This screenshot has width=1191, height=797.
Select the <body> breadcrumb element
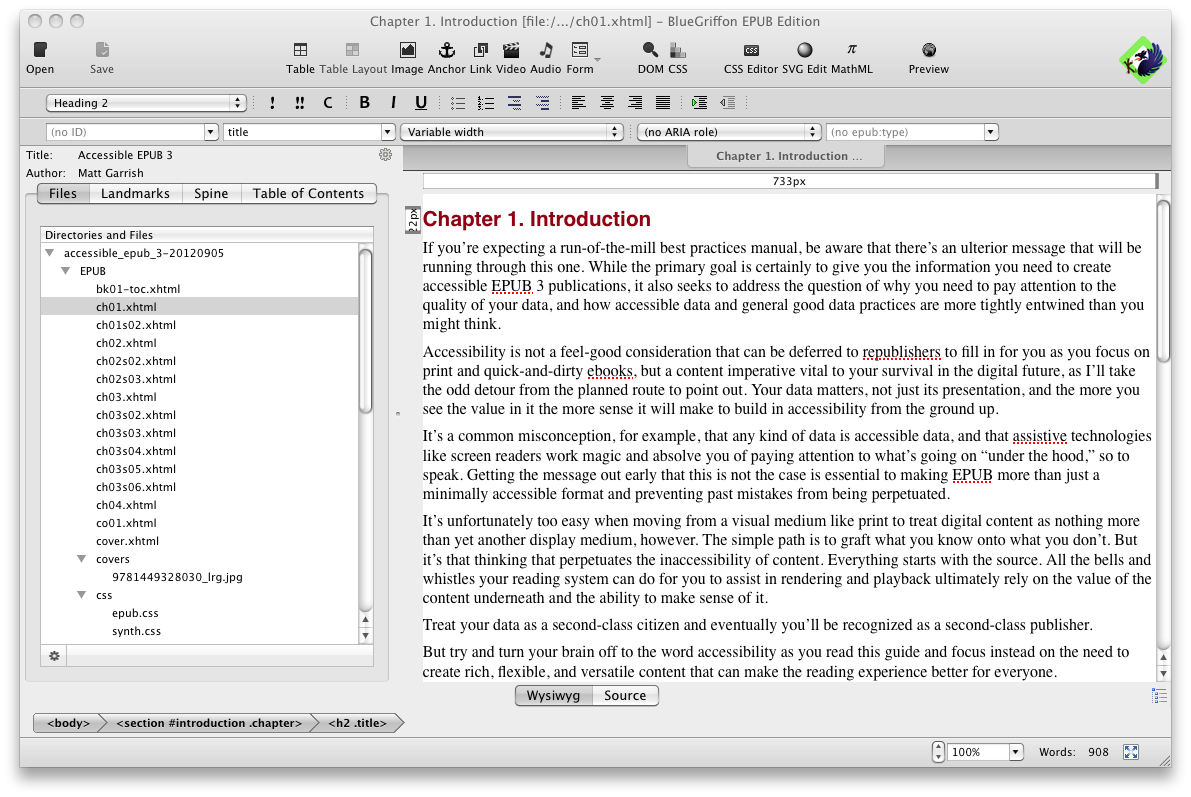coord(68,723)
